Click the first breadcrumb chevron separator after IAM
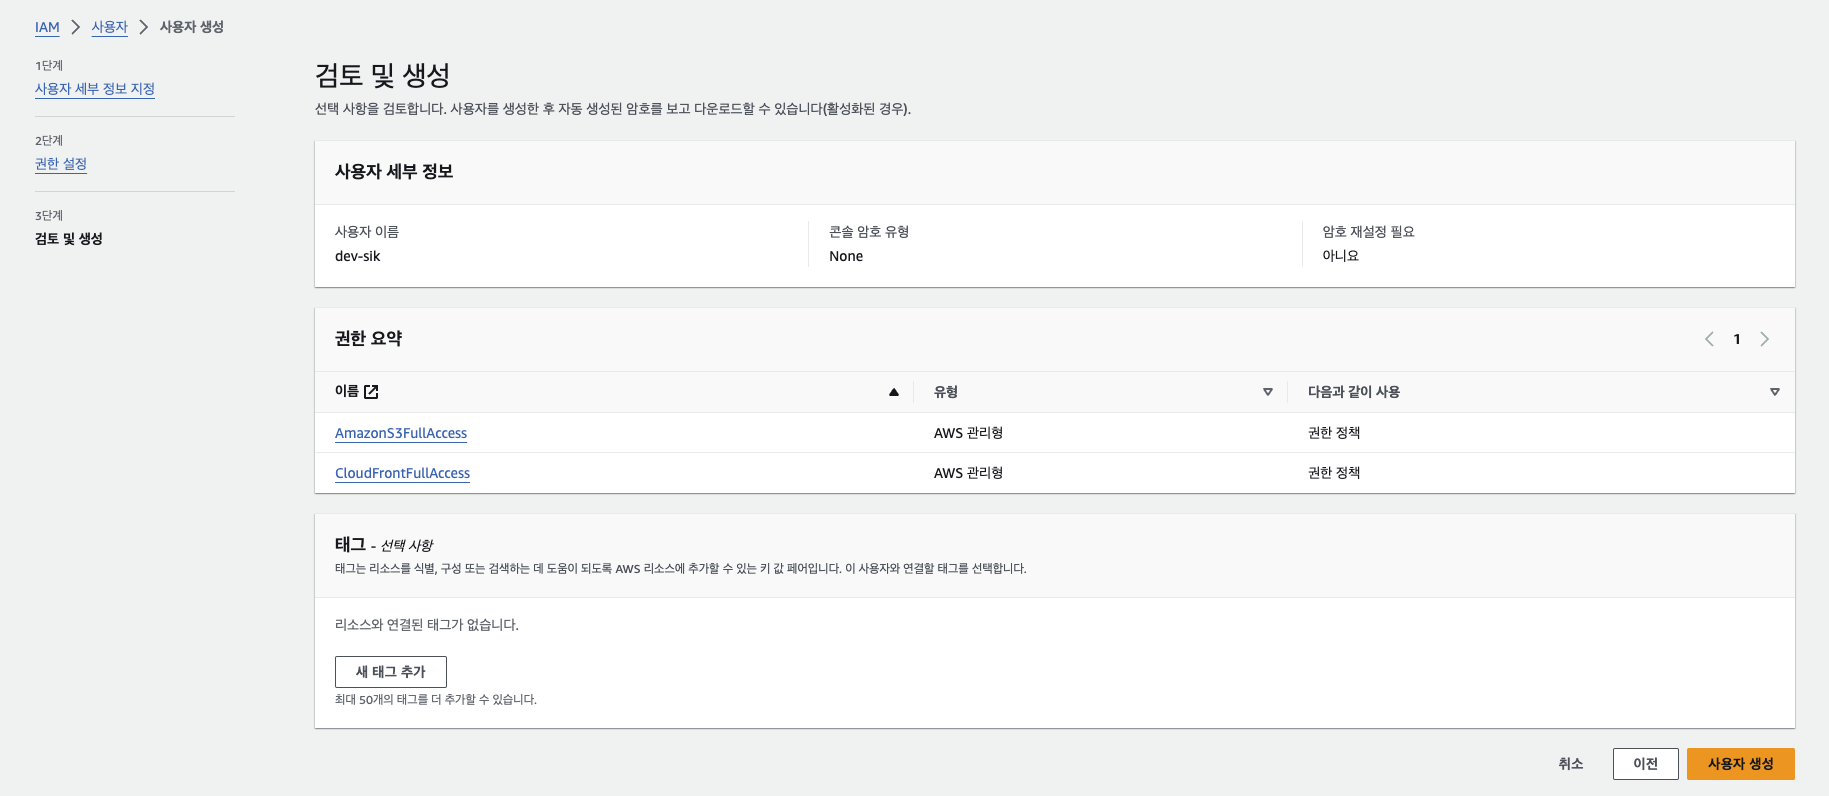This screenshot has width=1829, height=796. pos(76,27)
